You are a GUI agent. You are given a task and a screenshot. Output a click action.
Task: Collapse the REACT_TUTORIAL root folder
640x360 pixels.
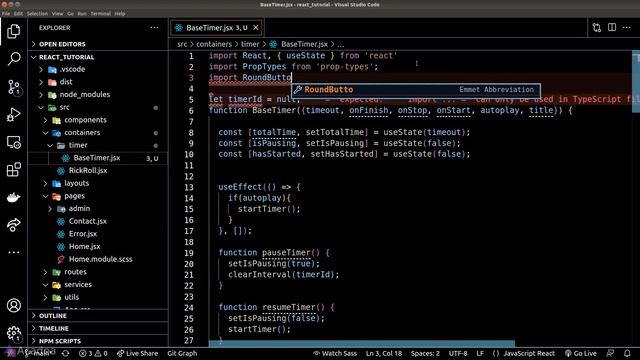pos(98,57)
